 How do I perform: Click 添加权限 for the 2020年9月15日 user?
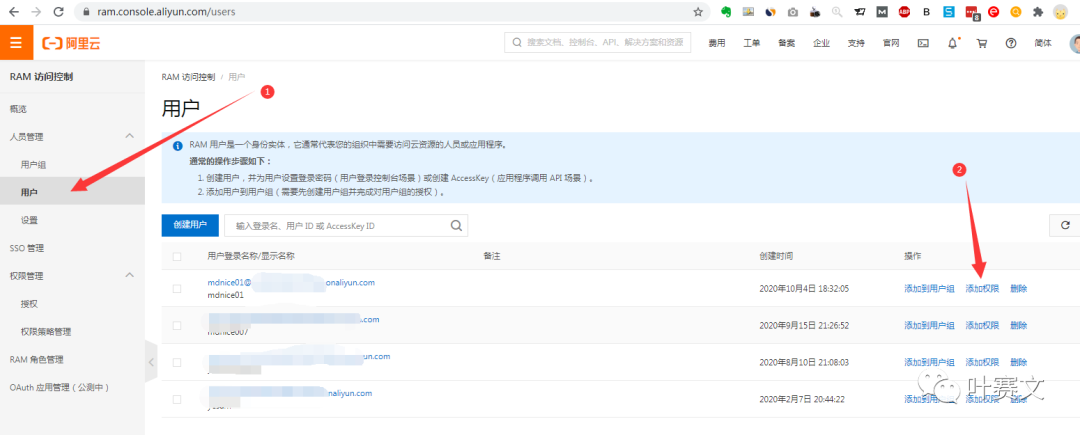coord(982,325)
